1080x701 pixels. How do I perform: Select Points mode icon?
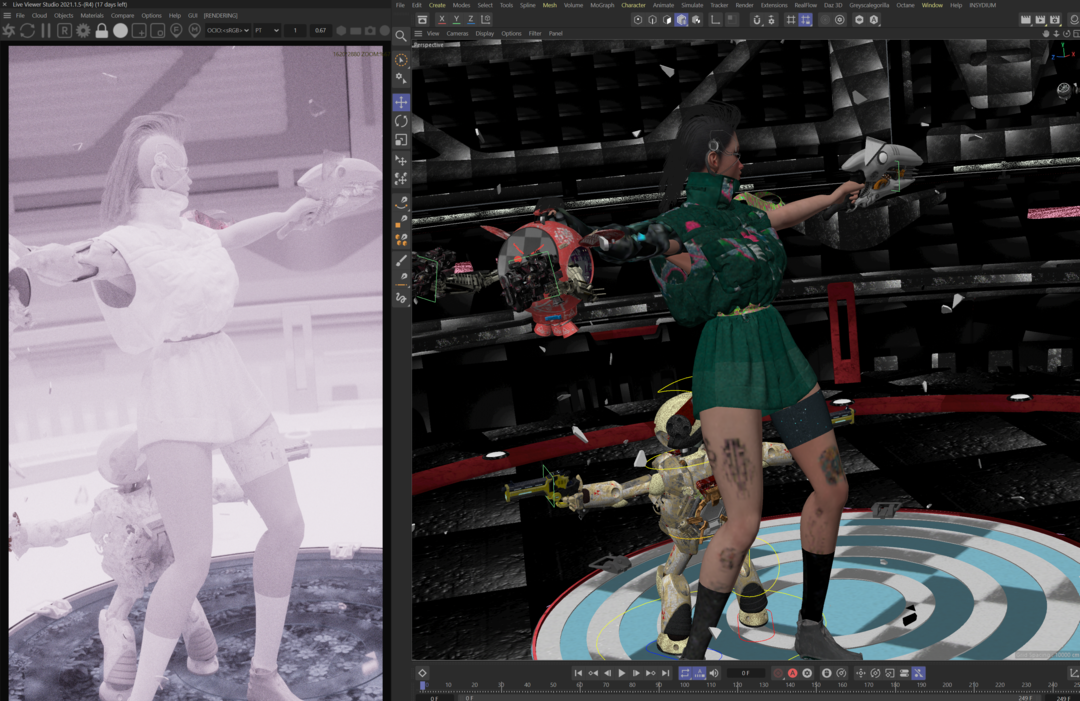pos(638,20)
